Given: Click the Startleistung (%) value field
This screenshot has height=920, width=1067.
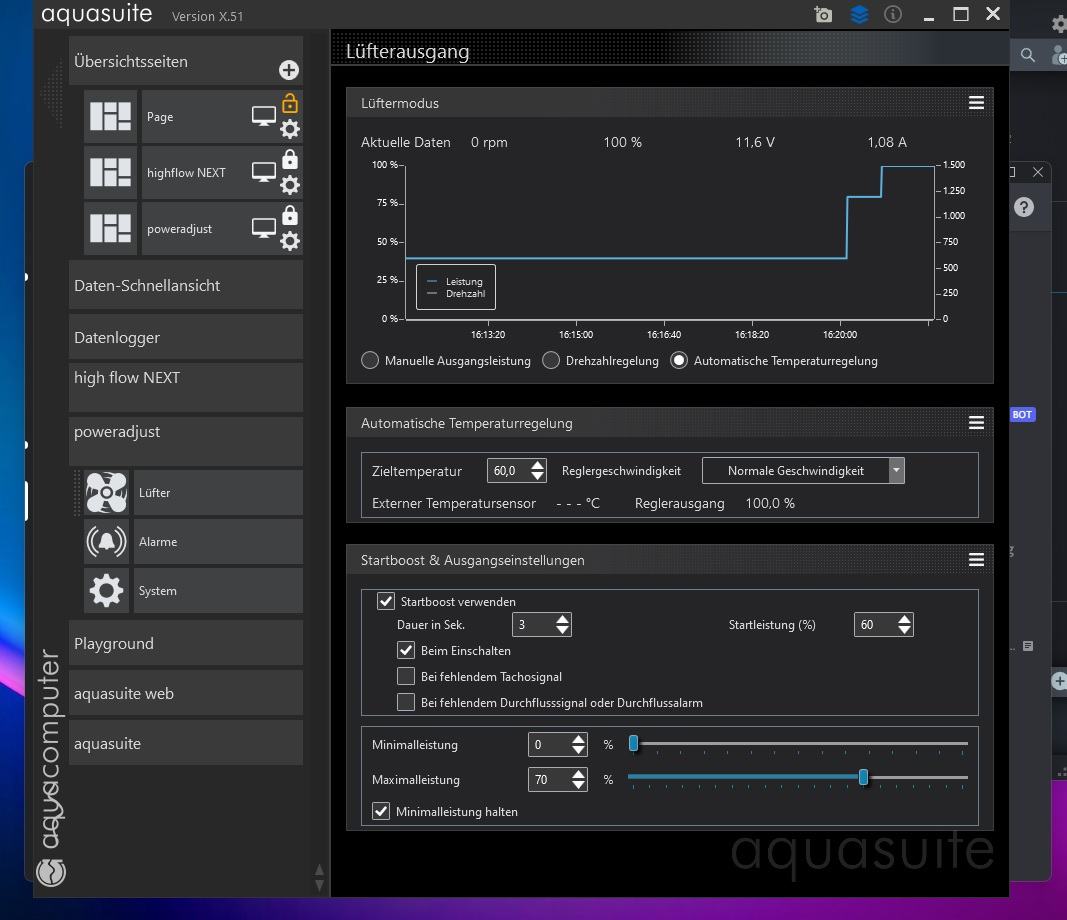Looking at the screenshot, I should [876, 624].
